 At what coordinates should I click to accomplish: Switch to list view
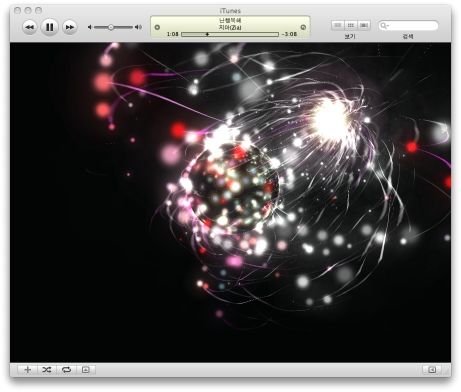338,25
